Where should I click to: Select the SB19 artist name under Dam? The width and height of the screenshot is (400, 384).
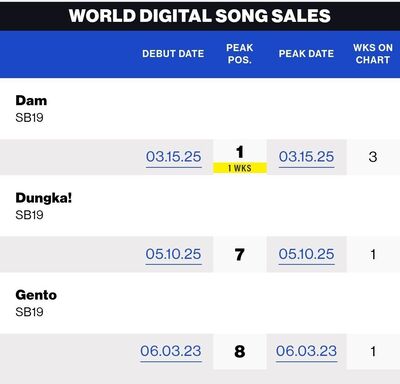point(29,118)
